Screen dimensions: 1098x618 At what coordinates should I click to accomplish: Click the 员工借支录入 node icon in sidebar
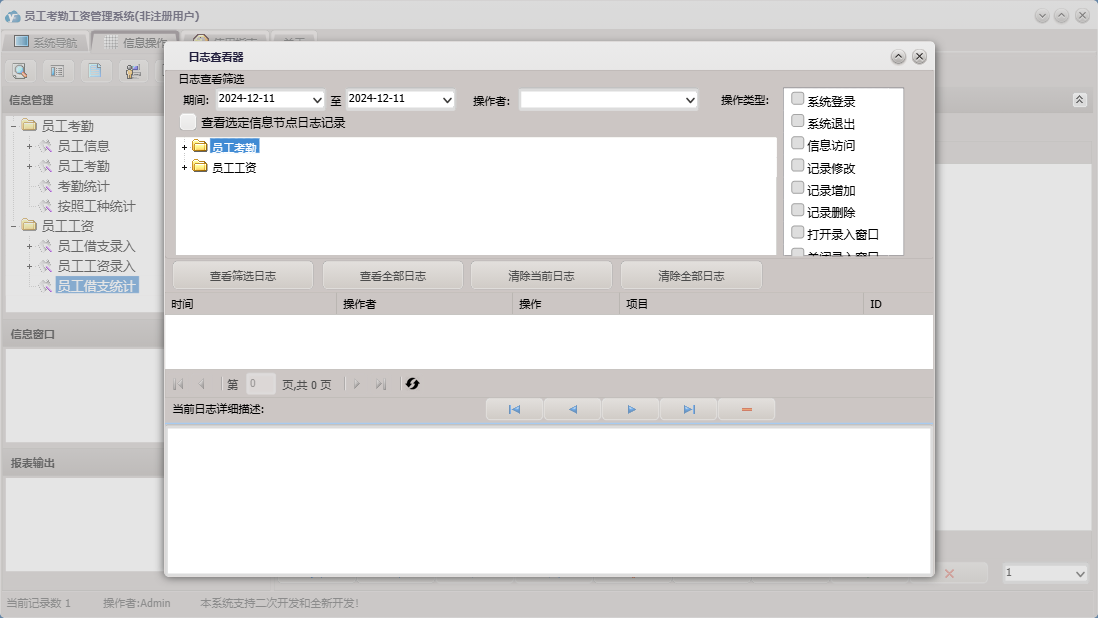click(46, 246)
